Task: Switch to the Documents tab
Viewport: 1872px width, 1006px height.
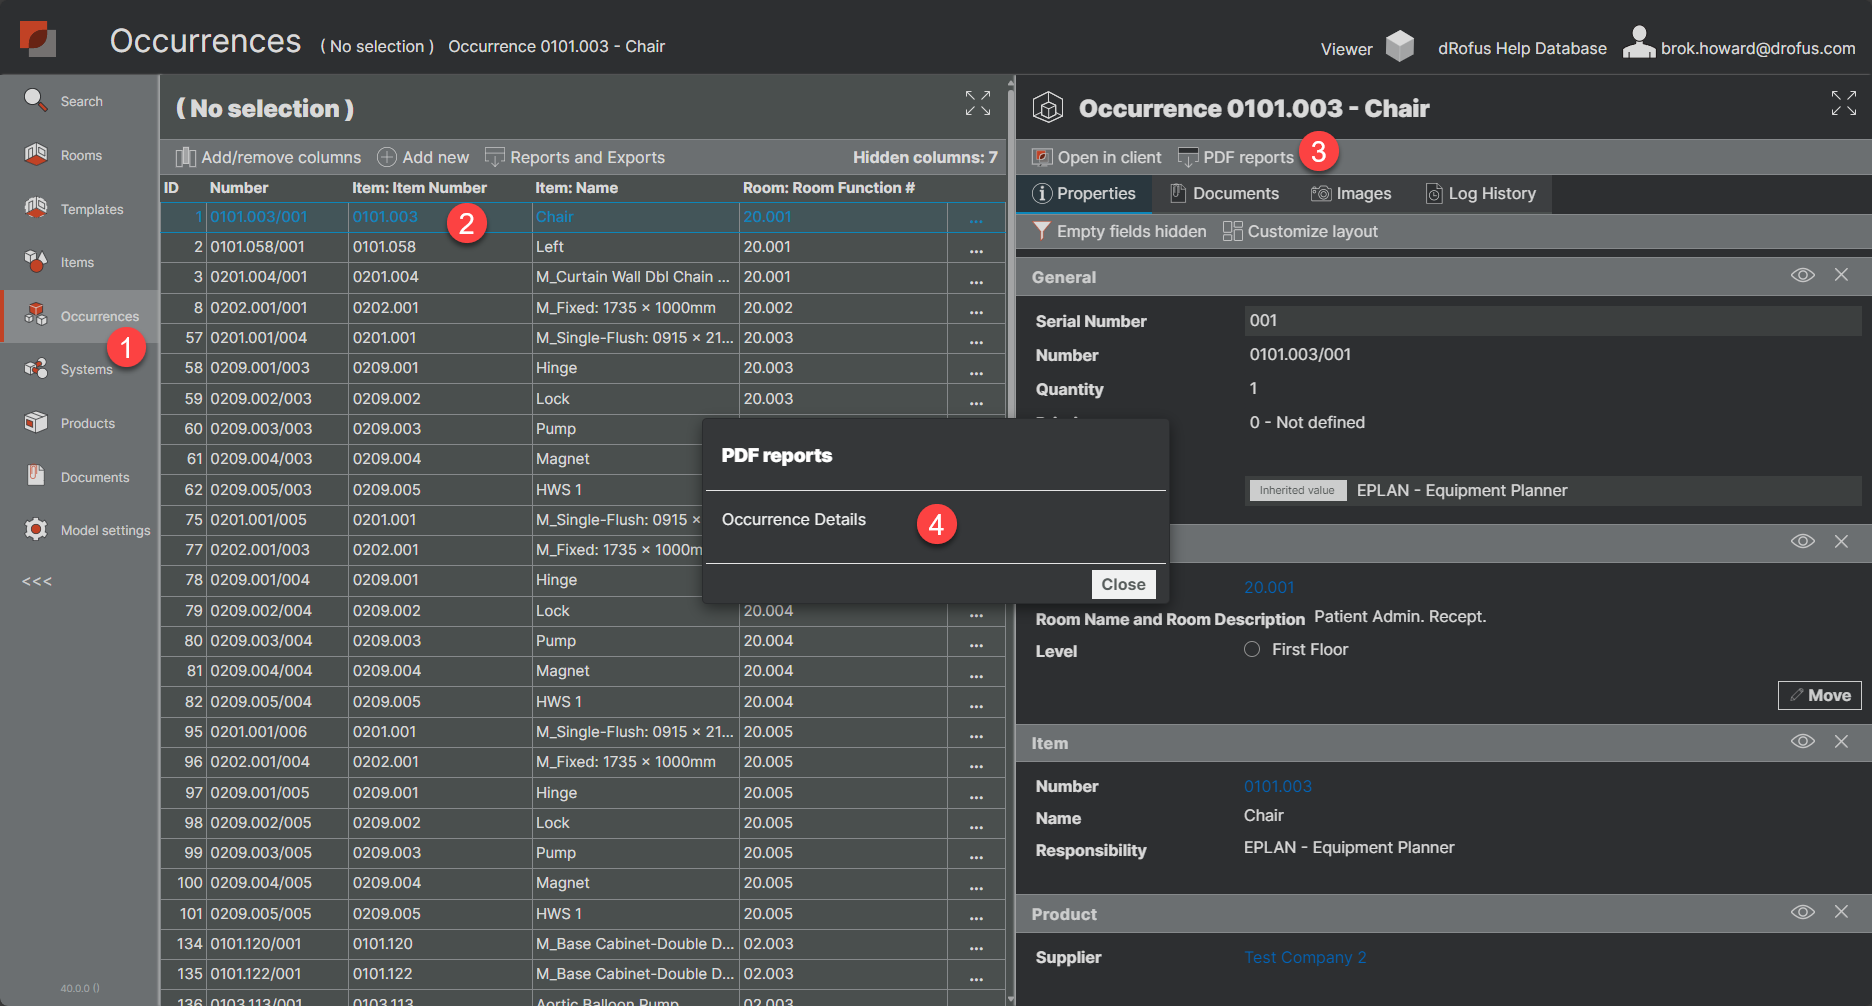Action: click(1225, 193)
